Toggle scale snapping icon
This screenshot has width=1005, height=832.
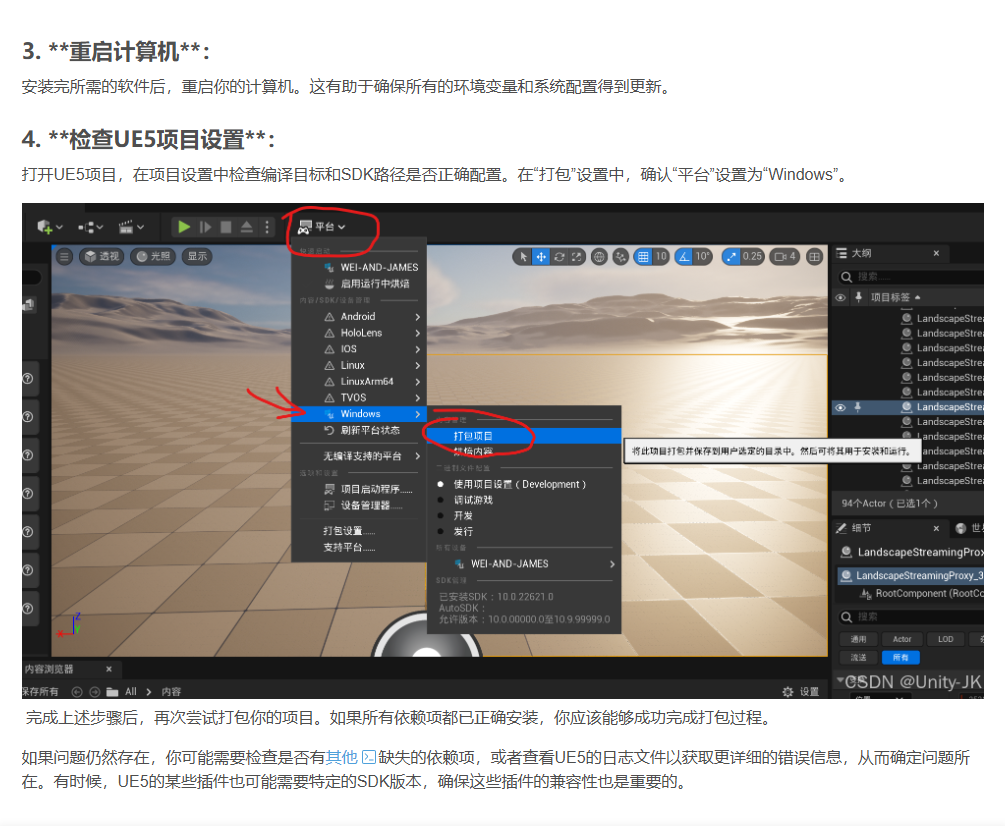[731, 257]
